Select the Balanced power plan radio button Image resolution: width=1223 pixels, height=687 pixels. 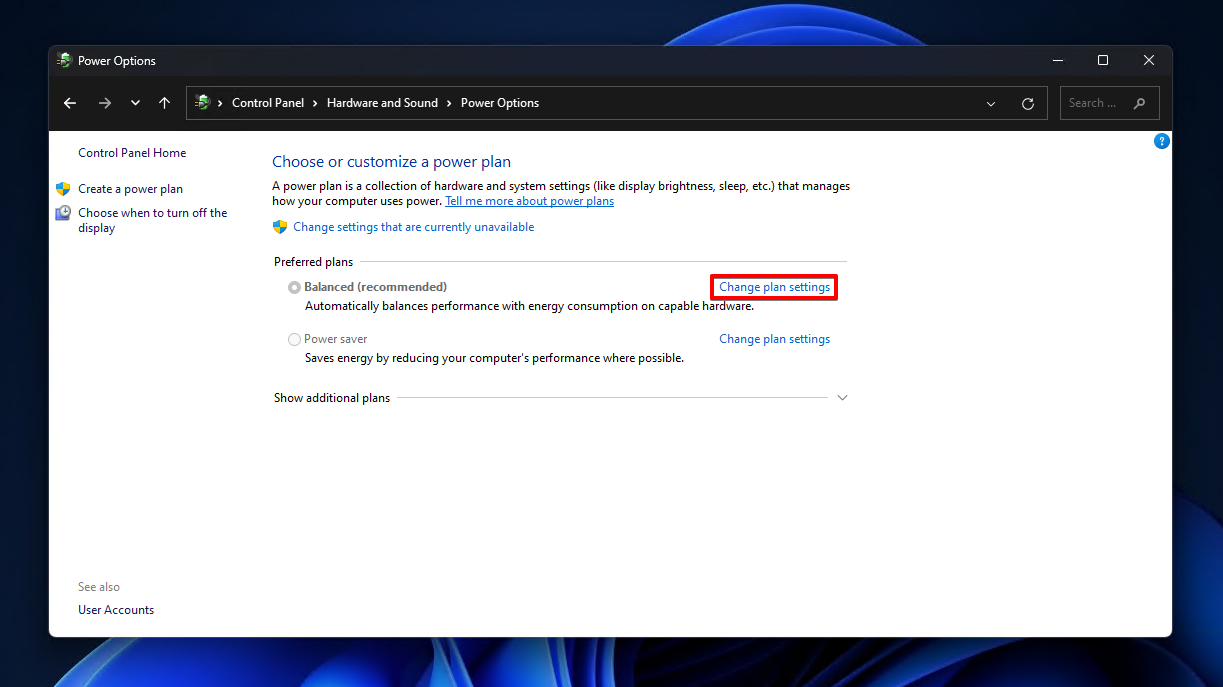pyautogui.click(x=295, y=287)
